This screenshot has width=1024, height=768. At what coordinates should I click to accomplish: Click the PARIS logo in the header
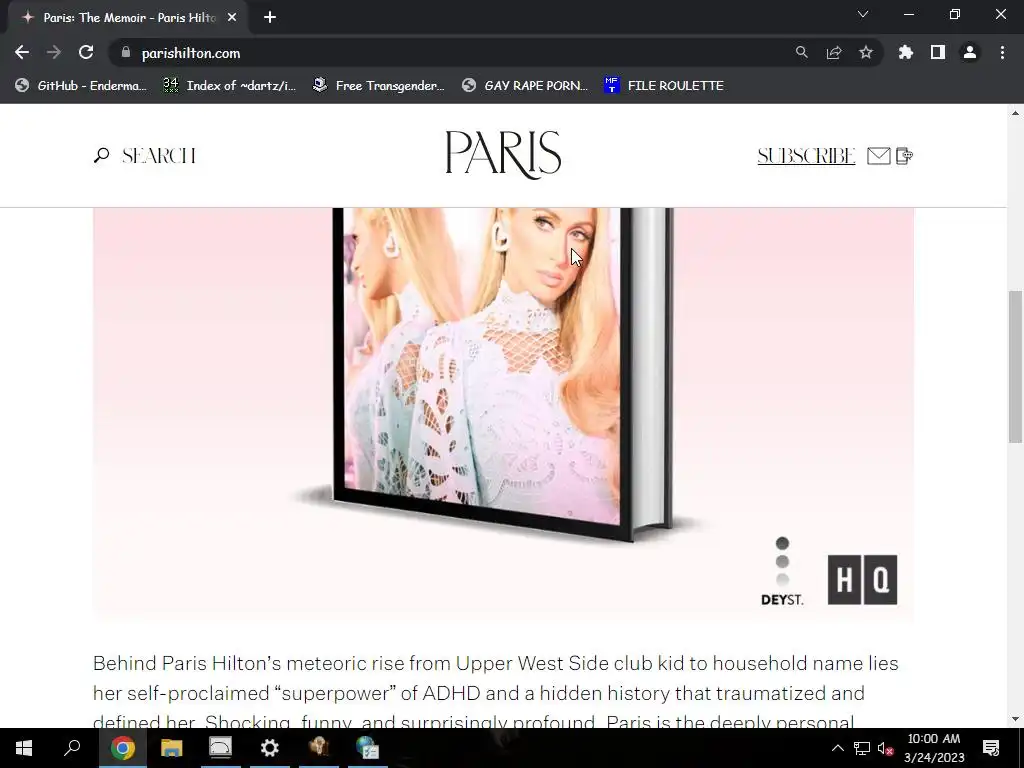tap(503, 155)
